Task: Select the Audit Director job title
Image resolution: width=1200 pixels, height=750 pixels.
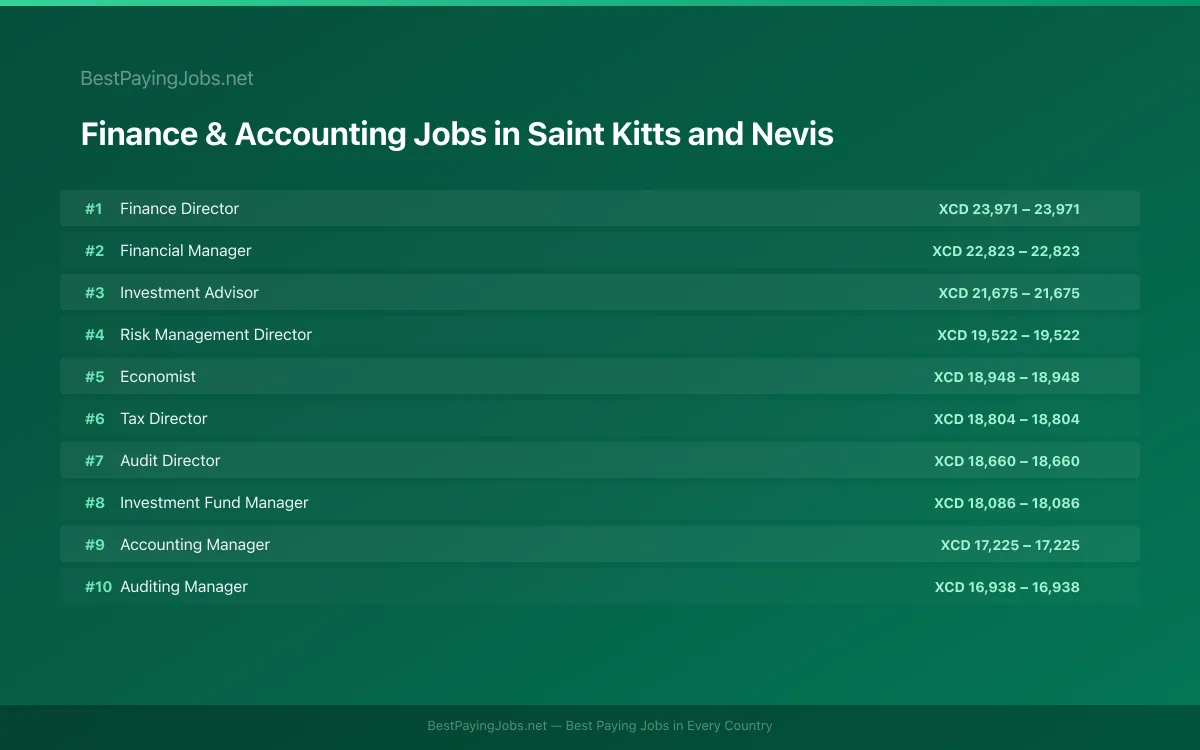Action: pyautogui.click(x=170, y=461)
